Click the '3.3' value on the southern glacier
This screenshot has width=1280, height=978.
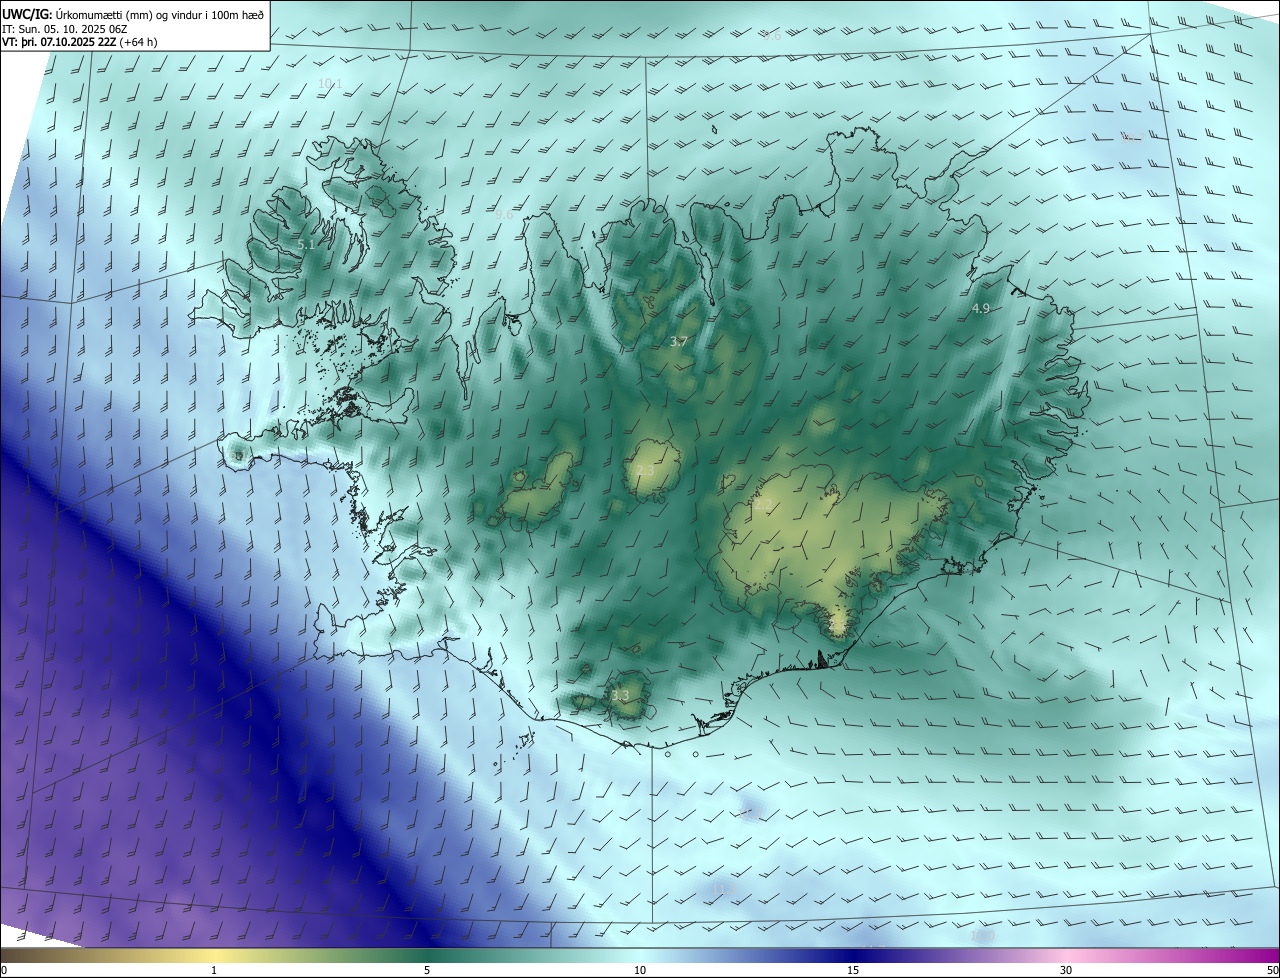point(620,695)
